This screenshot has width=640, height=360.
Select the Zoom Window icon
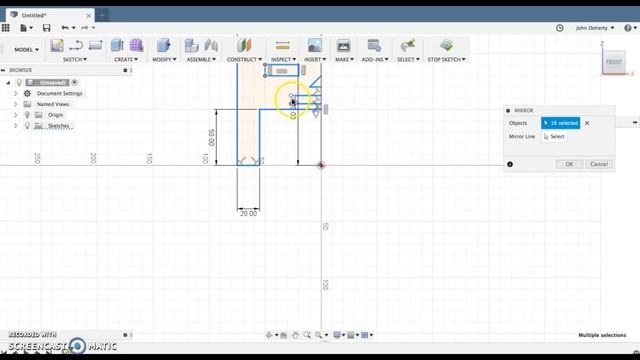coord(318,335)
